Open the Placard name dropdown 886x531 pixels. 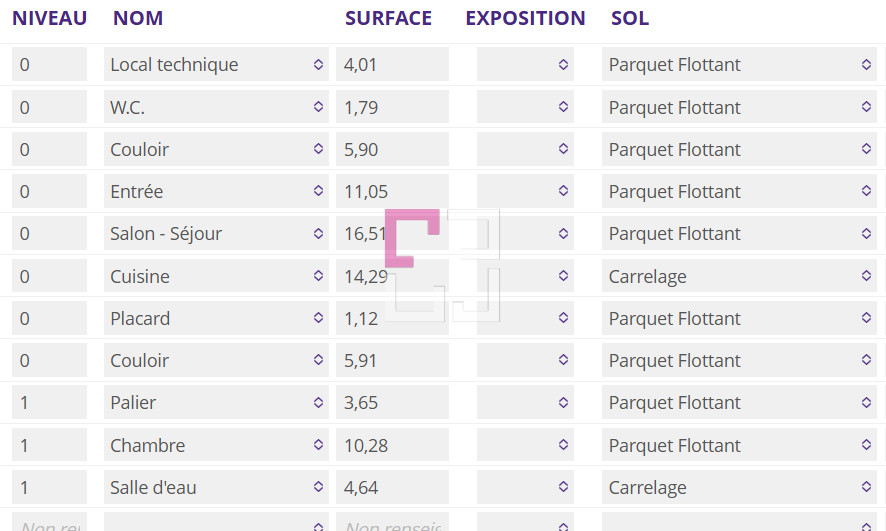tap(216, 318)
